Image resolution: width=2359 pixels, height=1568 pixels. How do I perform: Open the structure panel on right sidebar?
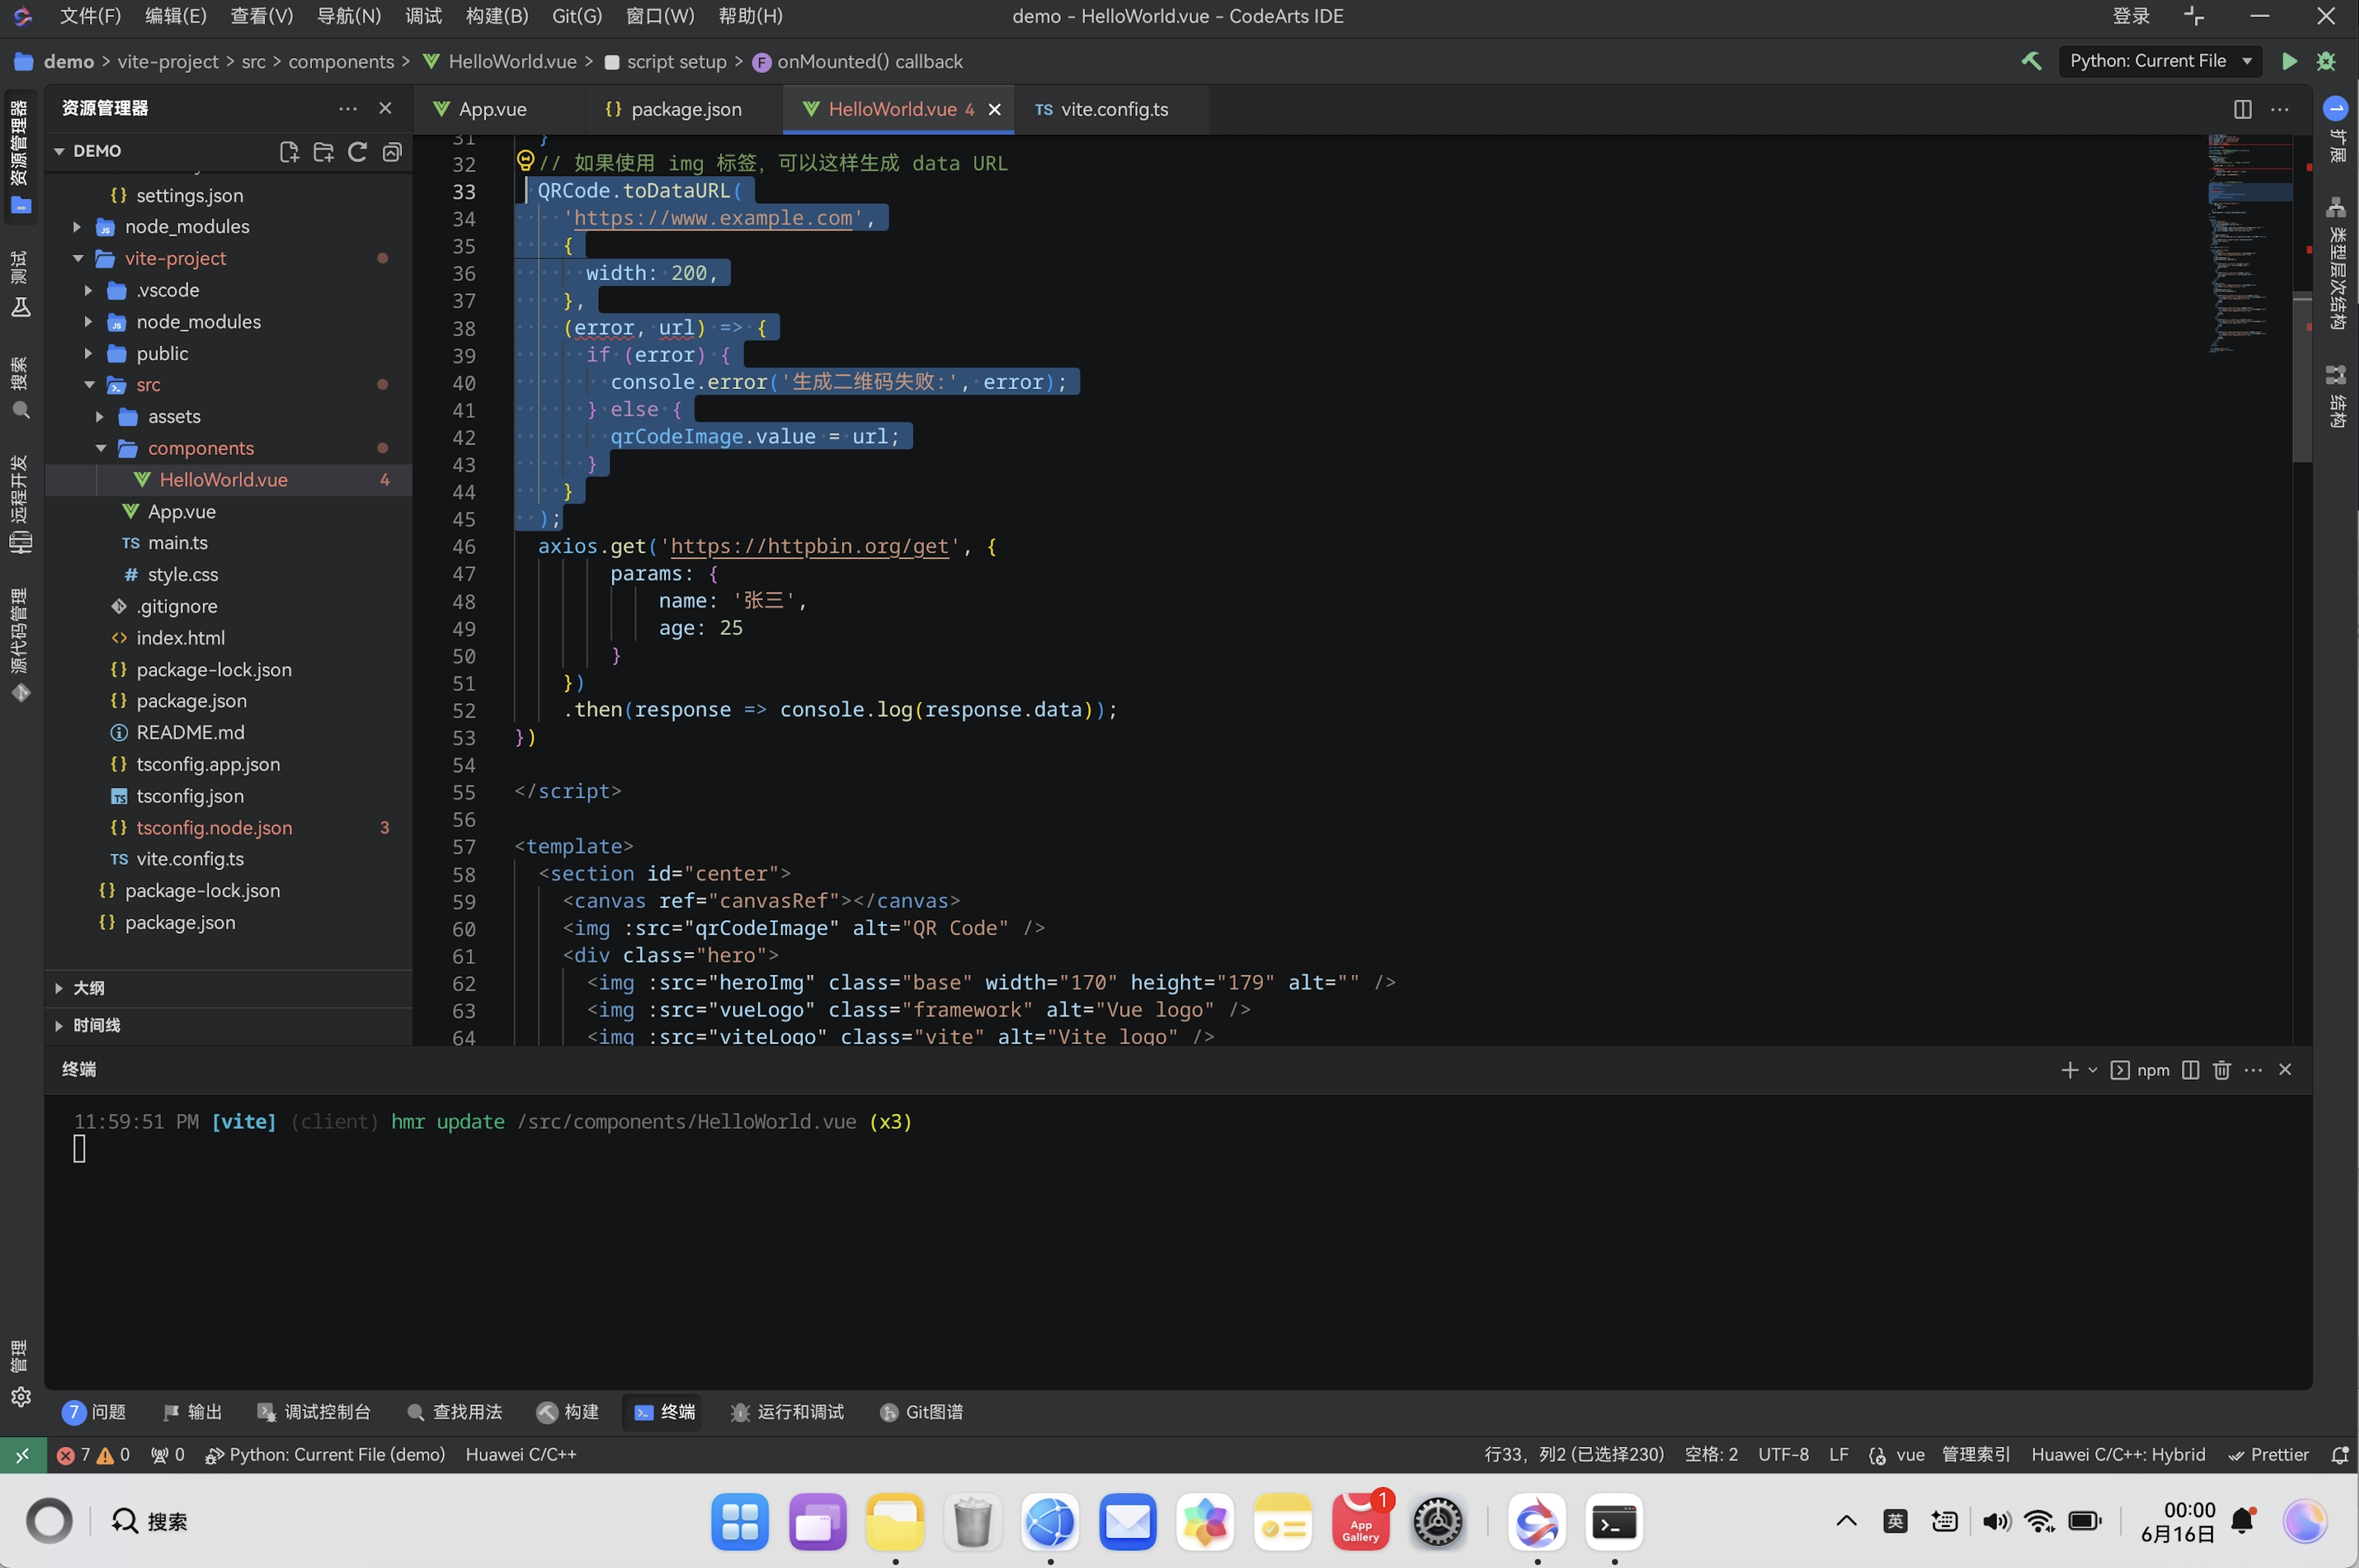[2336, 396]
